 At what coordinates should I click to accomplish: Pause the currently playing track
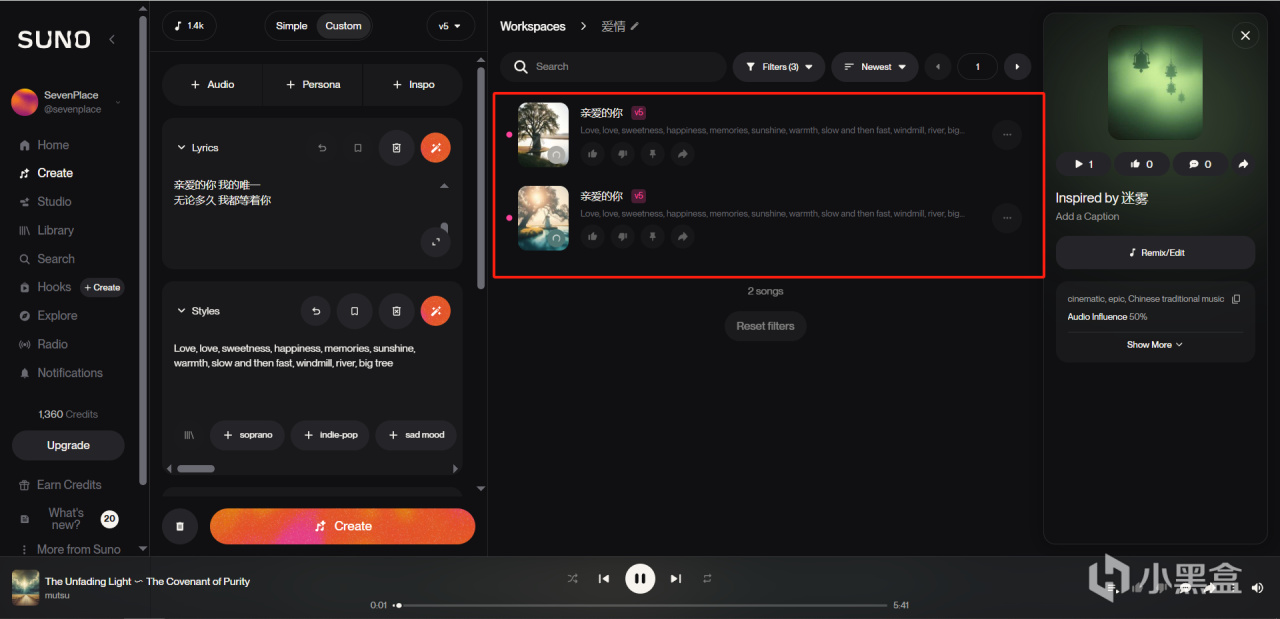click(640, 578)
